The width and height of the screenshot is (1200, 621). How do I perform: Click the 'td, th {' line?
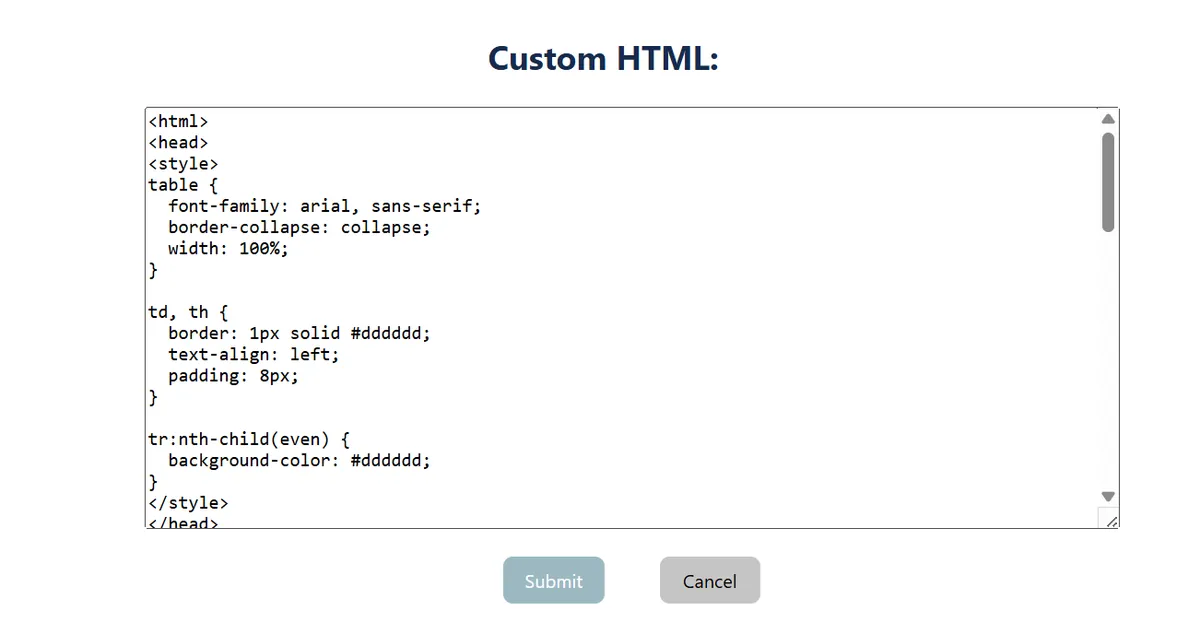click(x=188, y=312)
